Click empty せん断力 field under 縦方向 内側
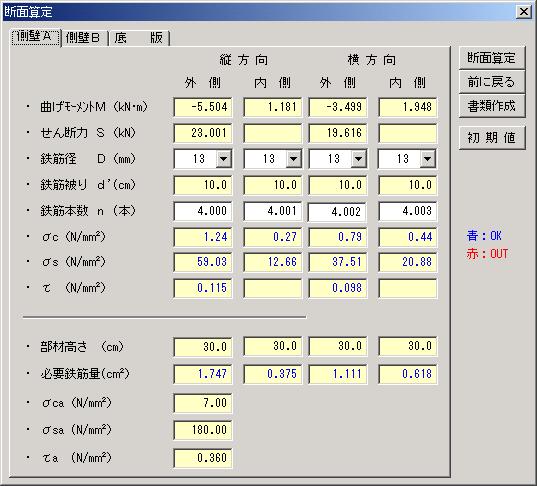Image resolution: width=537 pixels, height=486 pixels. [273, 133]
